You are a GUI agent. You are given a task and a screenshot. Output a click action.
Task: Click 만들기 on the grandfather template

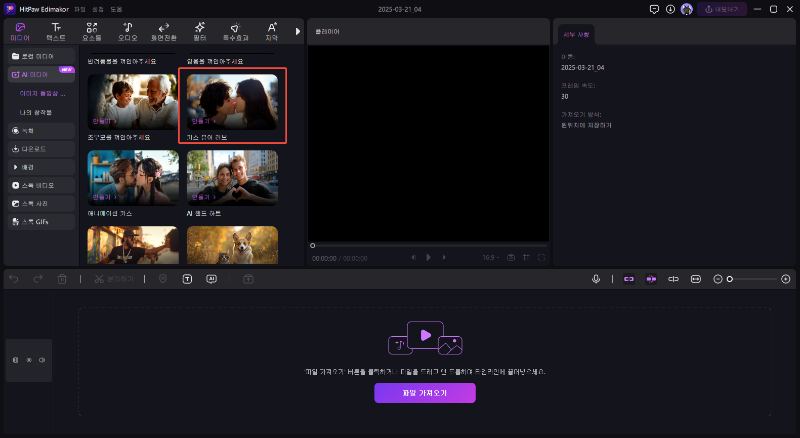click(x=104, y=121)
